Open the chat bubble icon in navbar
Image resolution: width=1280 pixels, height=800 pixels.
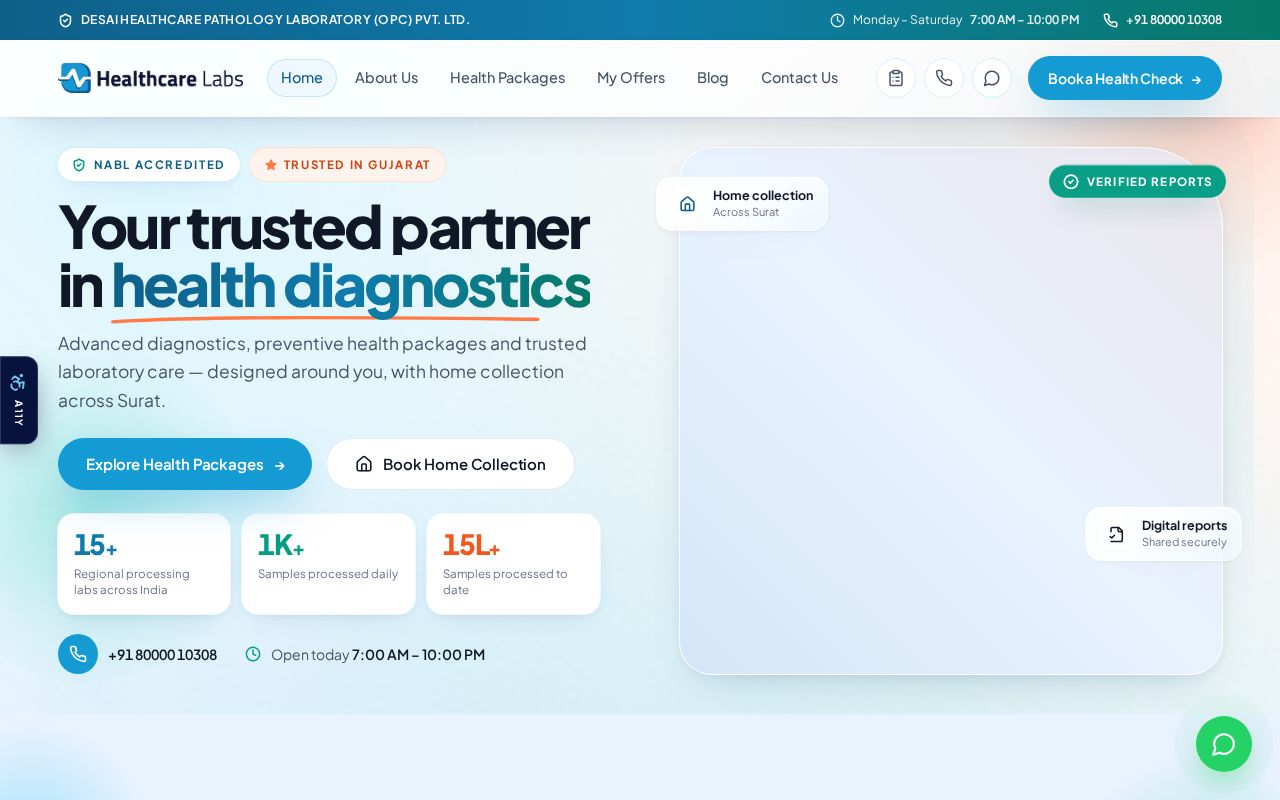tap(992, 78)
